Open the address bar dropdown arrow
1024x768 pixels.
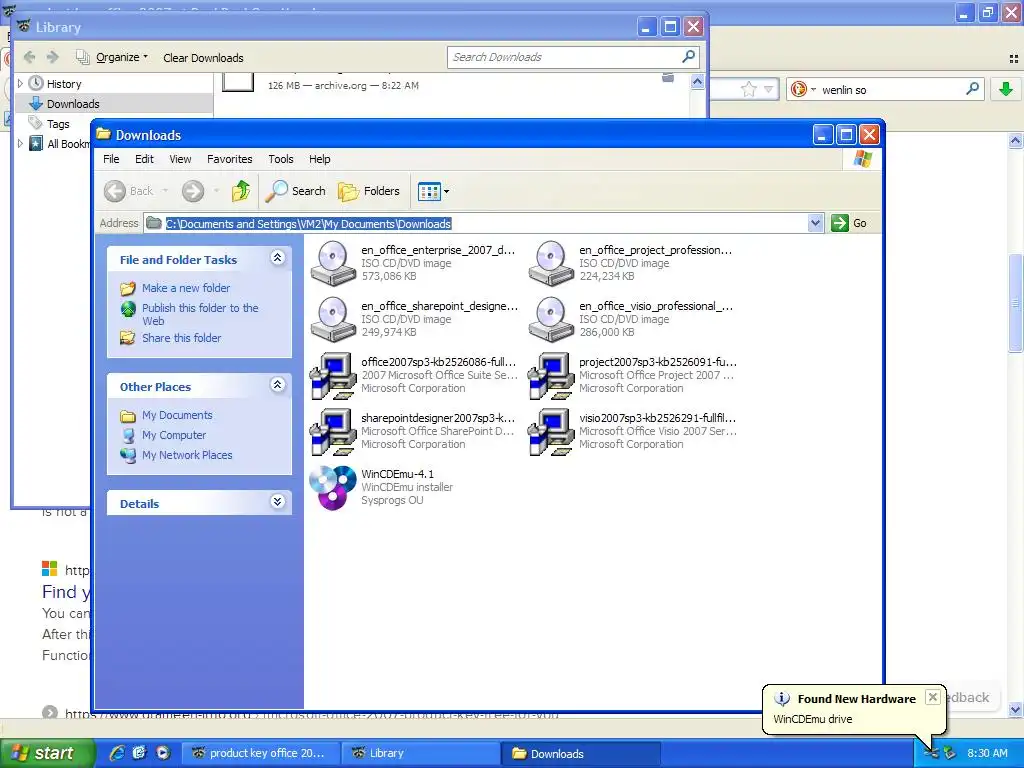click(x=815, y=223)
